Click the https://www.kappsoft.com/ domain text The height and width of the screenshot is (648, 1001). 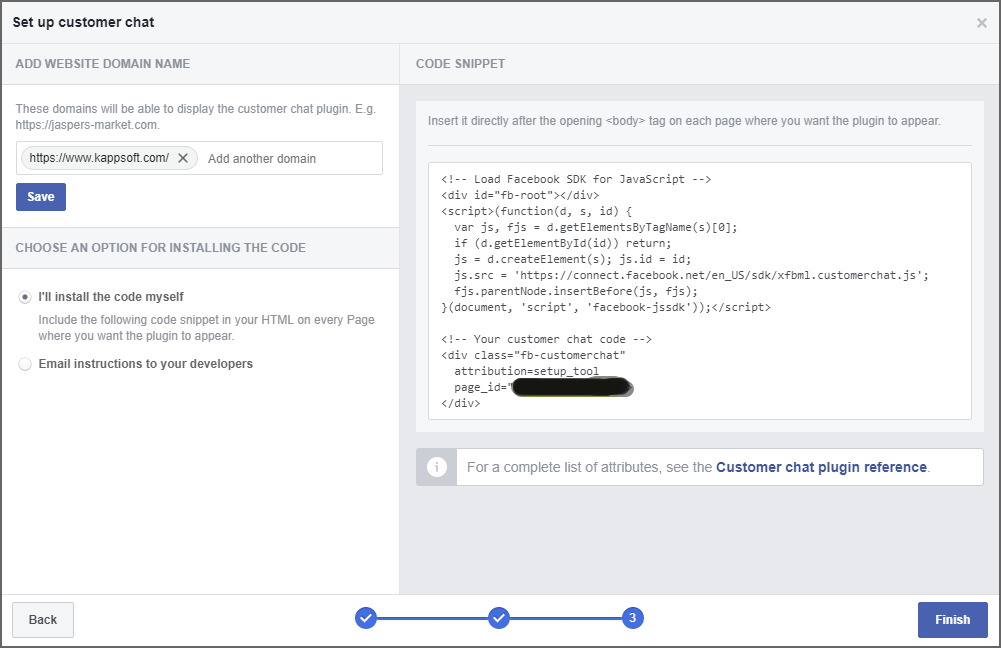coord(99,158)
